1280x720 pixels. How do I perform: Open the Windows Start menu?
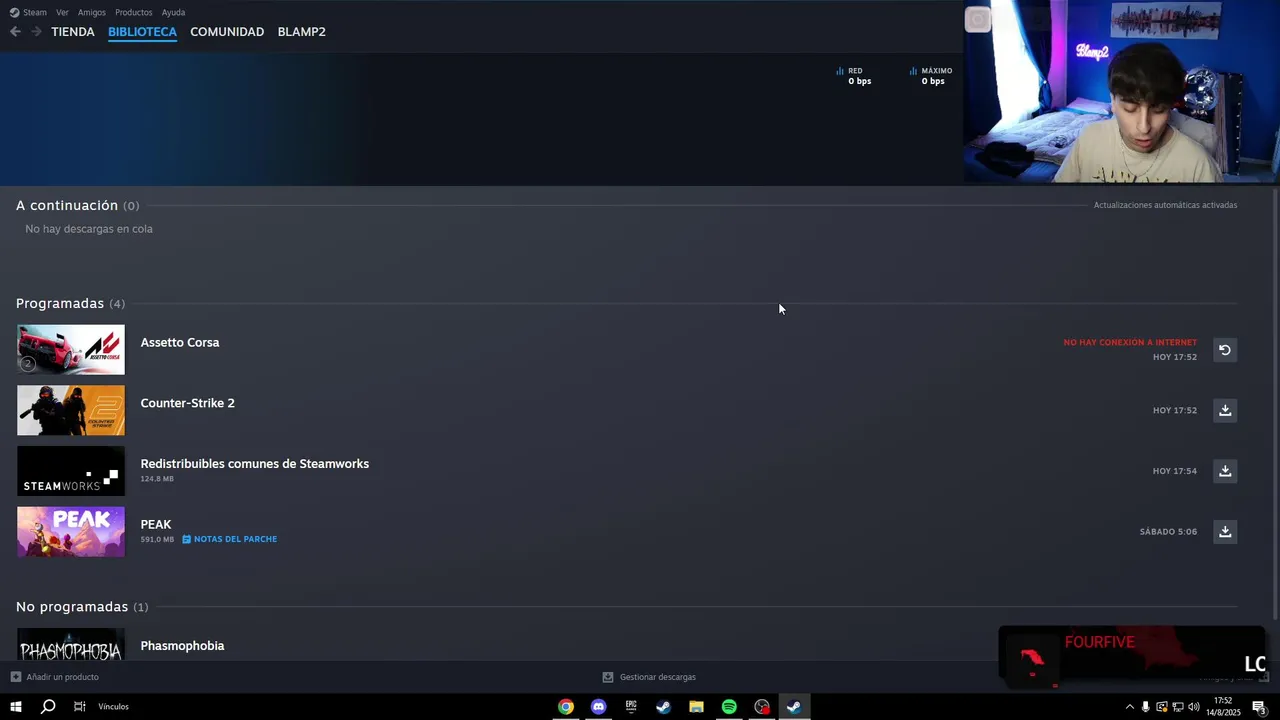[x=16, y=707]
